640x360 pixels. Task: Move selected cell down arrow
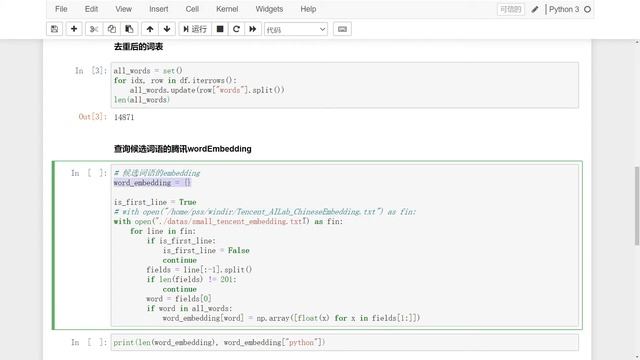tap(167, 29)
